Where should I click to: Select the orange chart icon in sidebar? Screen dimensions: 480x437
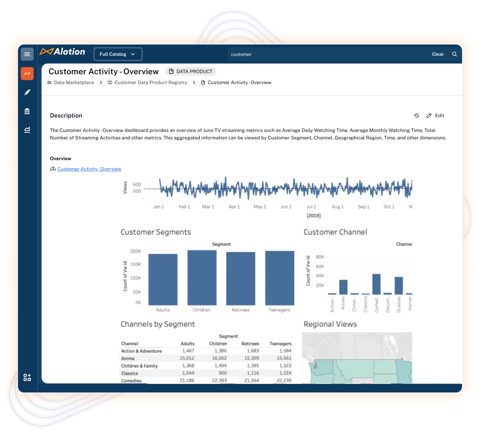[x=27, y=74]
